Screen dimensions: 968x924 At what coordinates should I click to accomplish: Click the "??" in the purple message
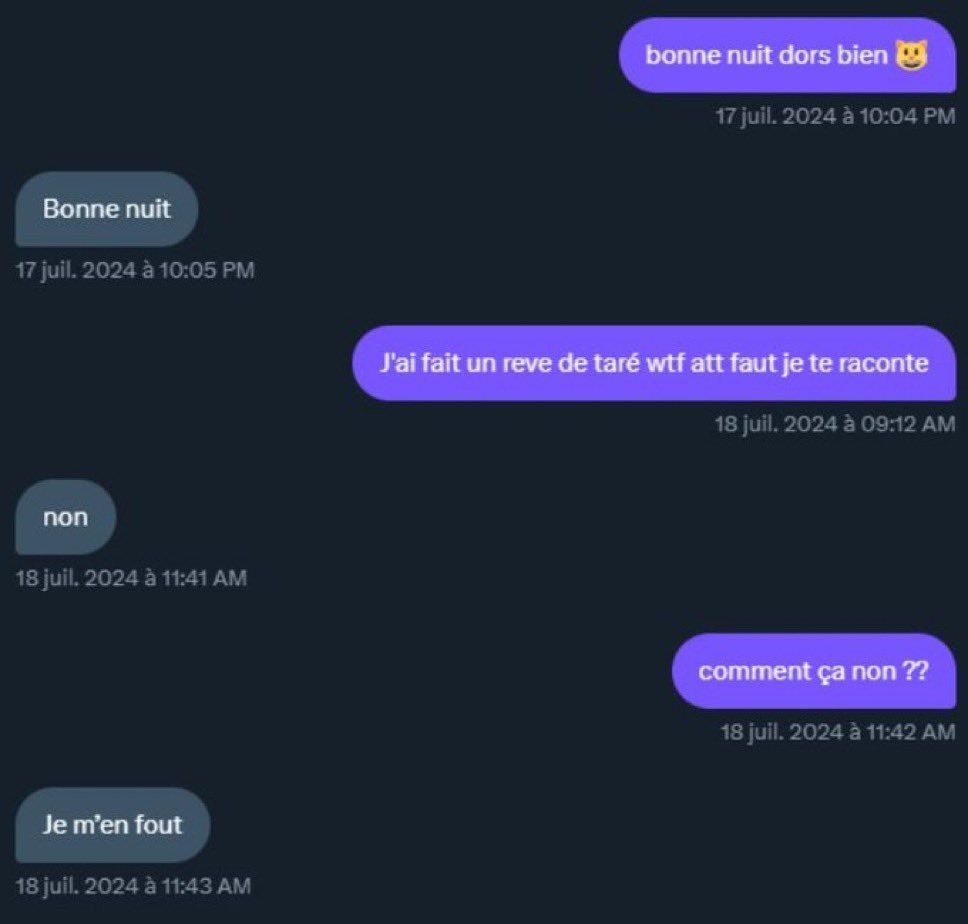[915, 671]
